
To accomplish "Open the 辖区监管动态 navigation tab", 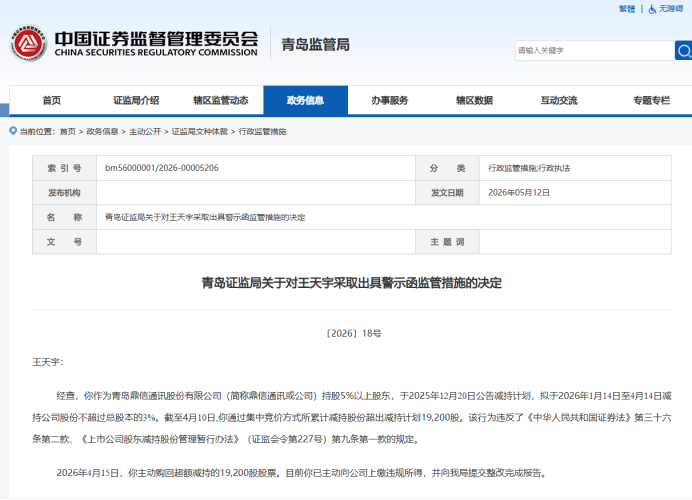I will click(221, 101).
